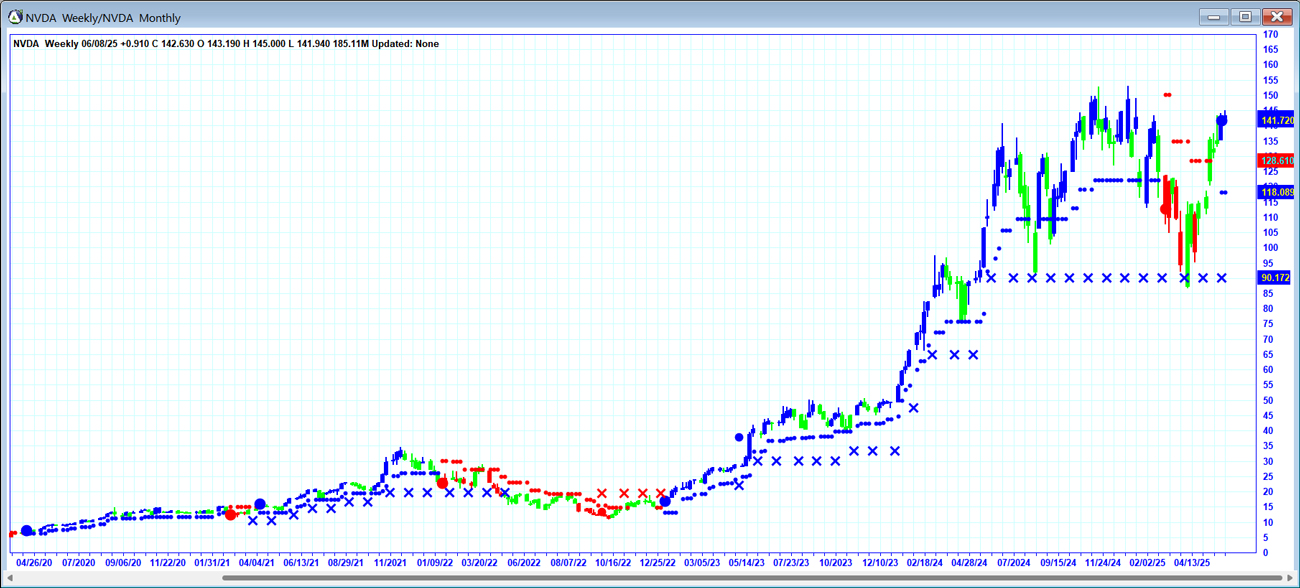Click the 03/20/22 date label
The height and width of the screenshot is (588, 1300).
(x=480, y=563)
